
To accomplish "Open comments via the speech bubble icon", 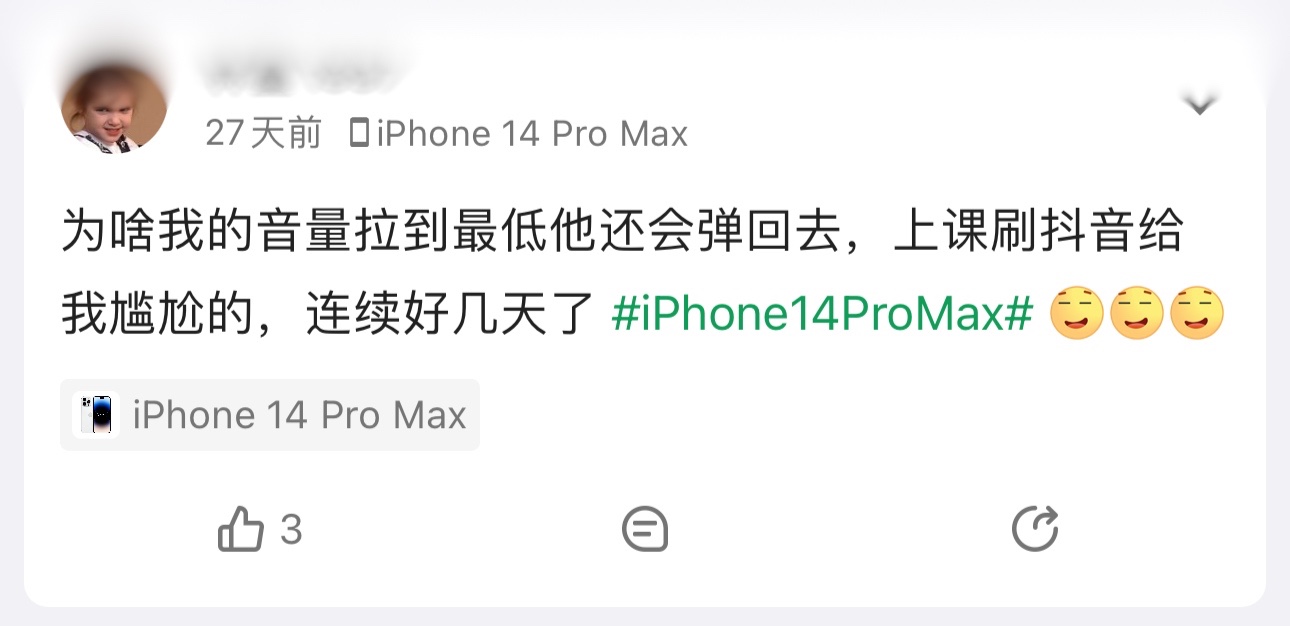I will 645,529.
